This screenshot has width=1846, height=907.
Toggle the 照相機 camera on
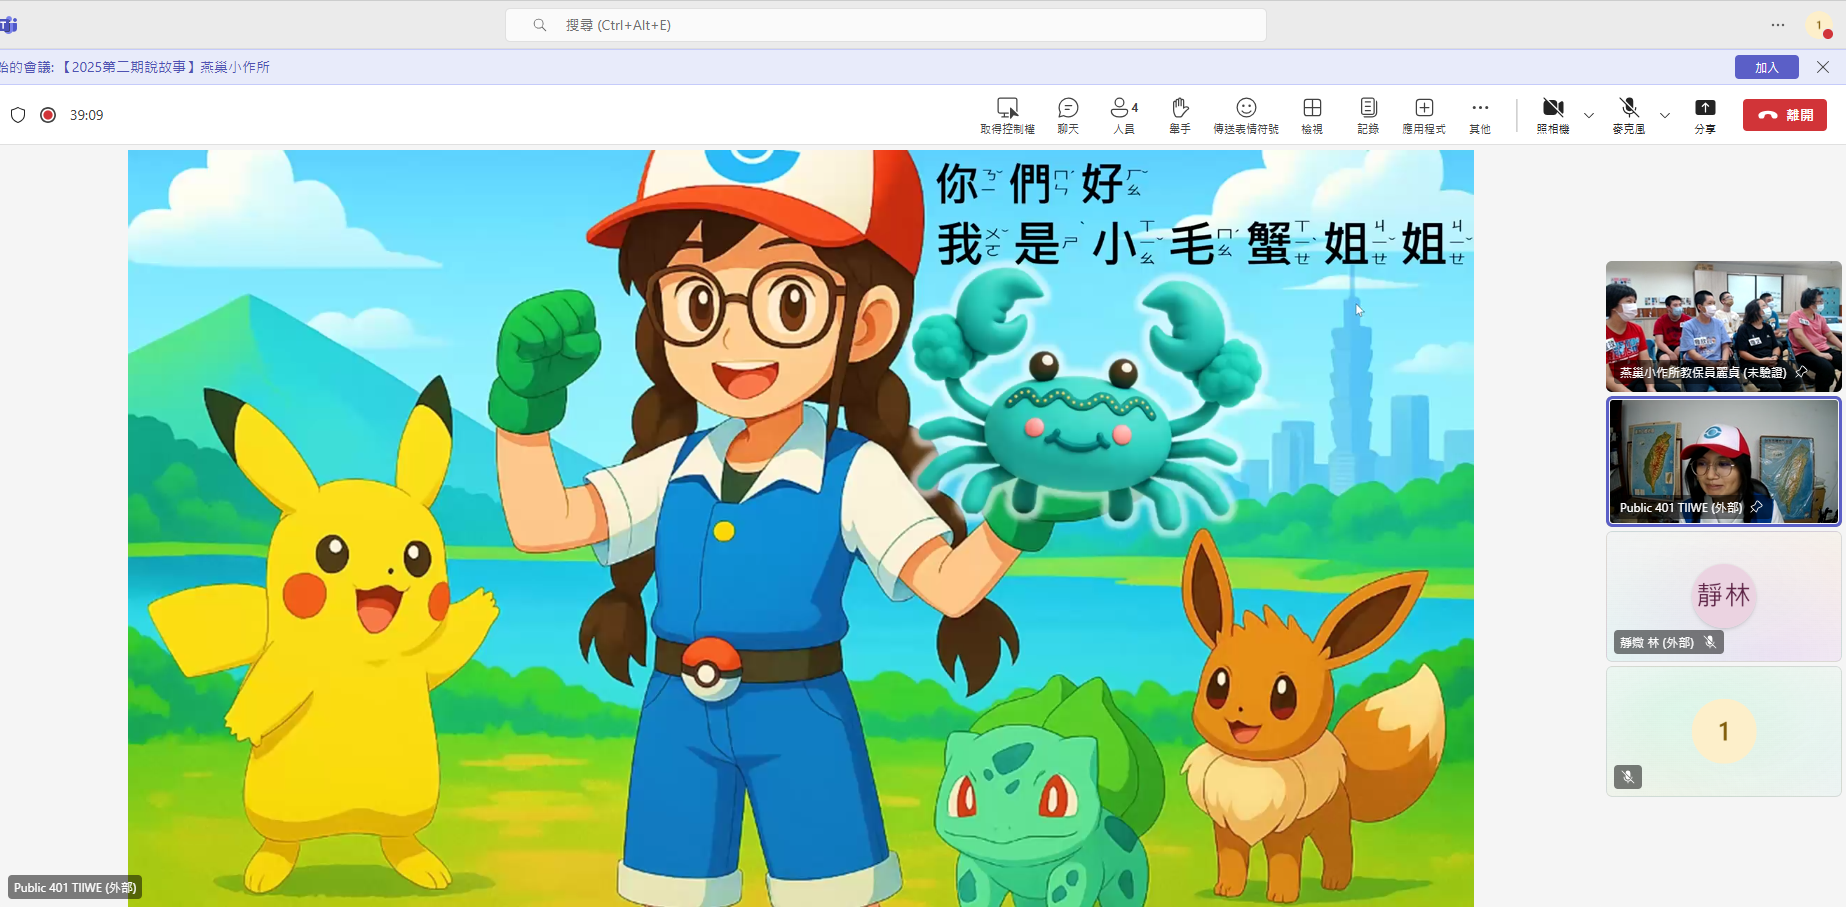tap(1552, 109)
